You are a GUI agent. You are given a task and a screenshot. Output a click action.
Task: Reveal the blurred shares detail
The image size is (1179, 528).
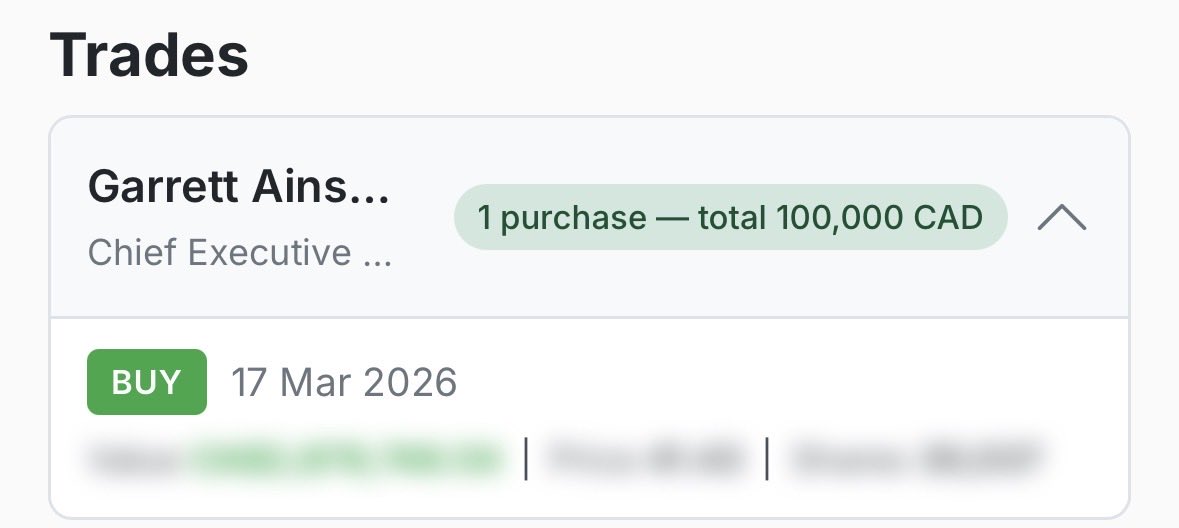917,458
